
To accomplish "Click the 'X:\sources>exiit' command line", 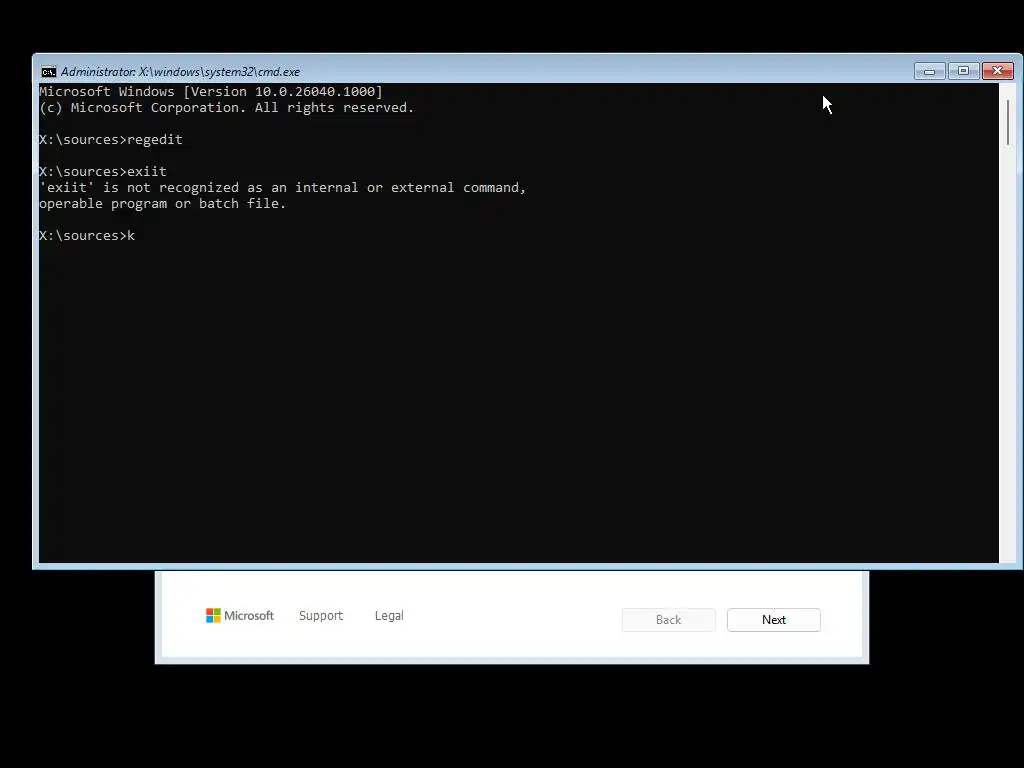I will (103, 172).
